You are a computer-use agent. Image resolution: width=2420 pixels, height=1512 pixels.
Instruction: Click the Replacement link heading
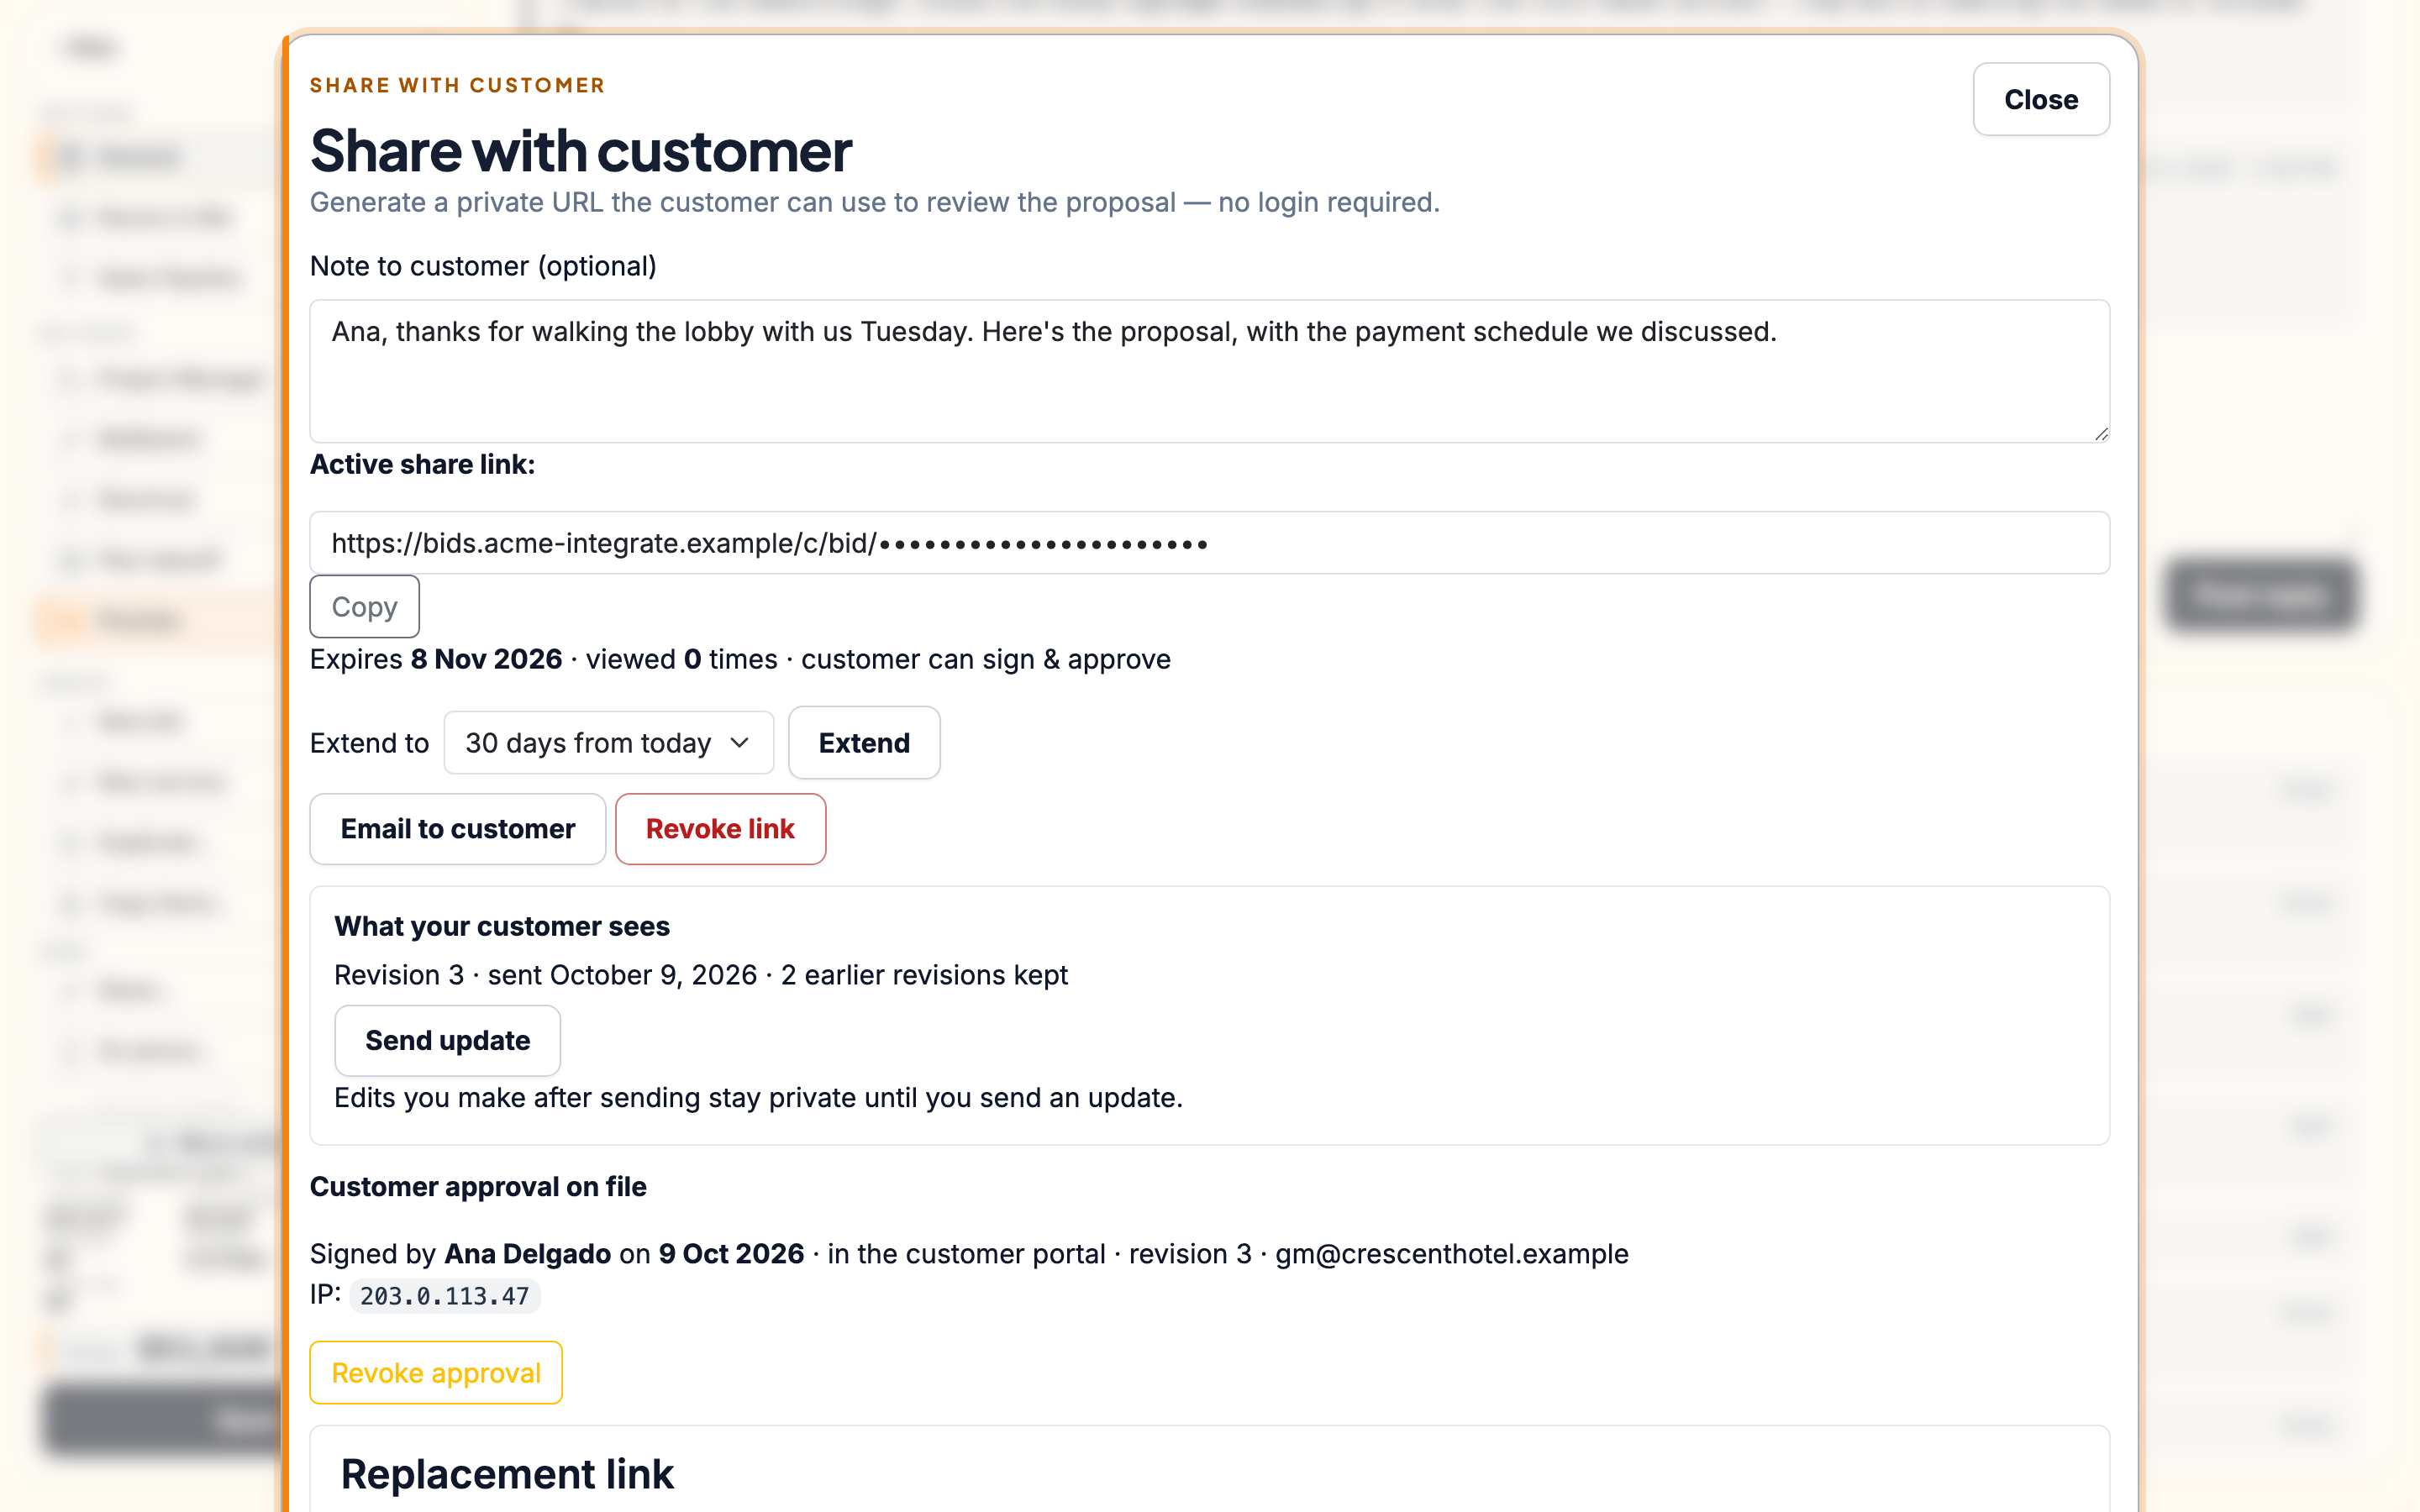point(507,1474)
